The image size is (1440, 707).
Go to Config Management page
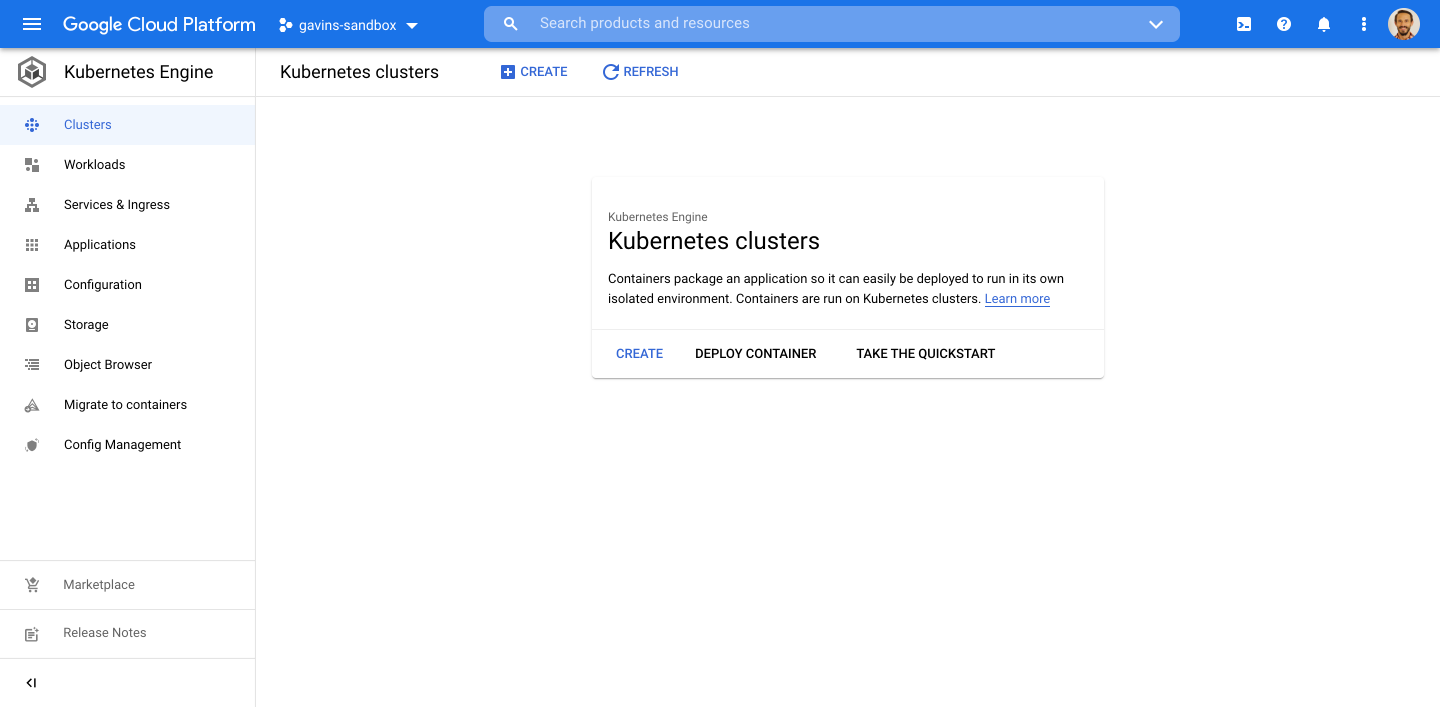click(x=122, y=445)
